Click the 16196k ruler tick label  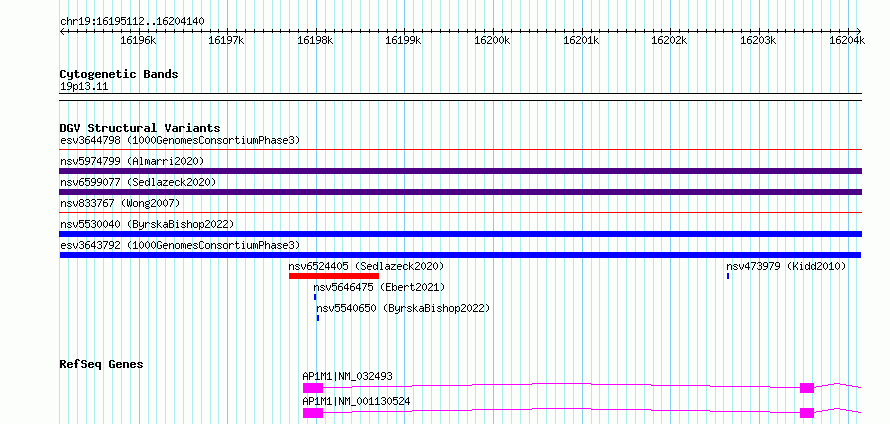[x=138, y=40]
